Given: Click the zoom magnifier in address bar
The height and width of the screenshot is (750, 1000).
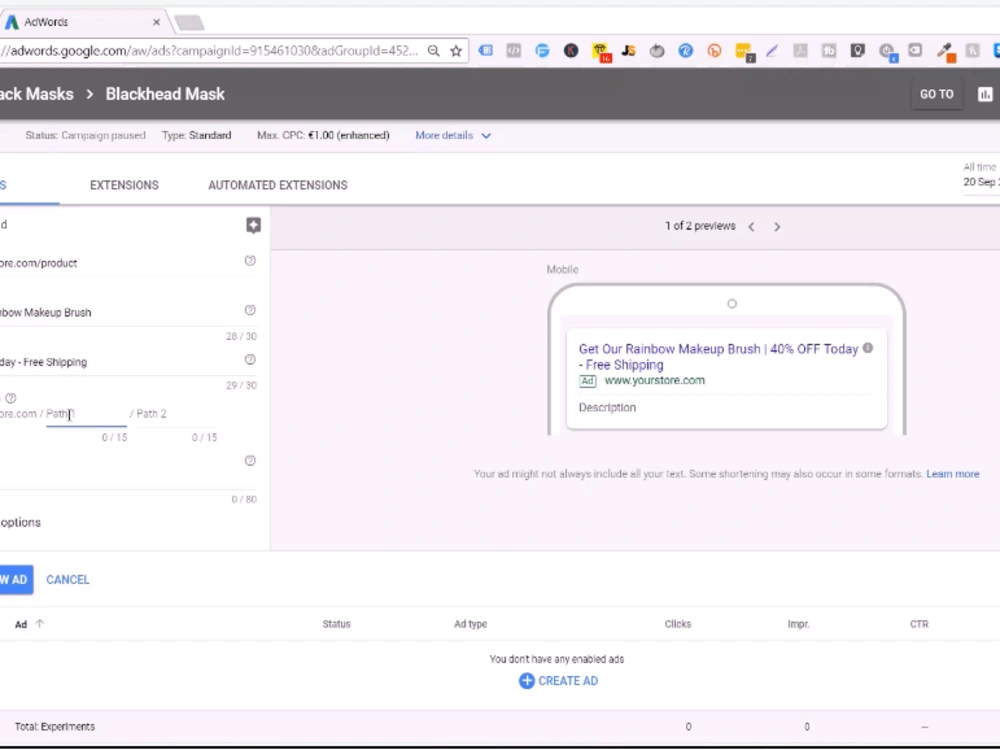Looking at the screenshot, I should pyautogui.click(x=434, y=51).
